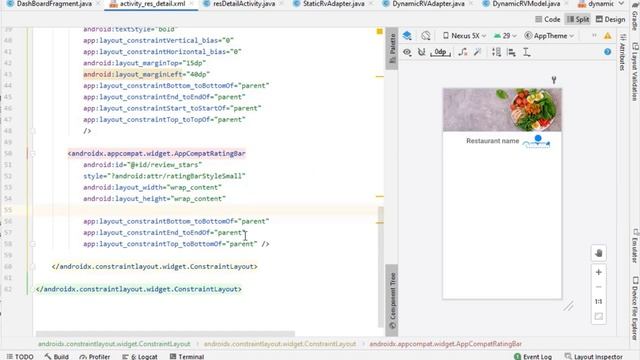Open the API 29 version dropdown

click(x=505, y=36)
